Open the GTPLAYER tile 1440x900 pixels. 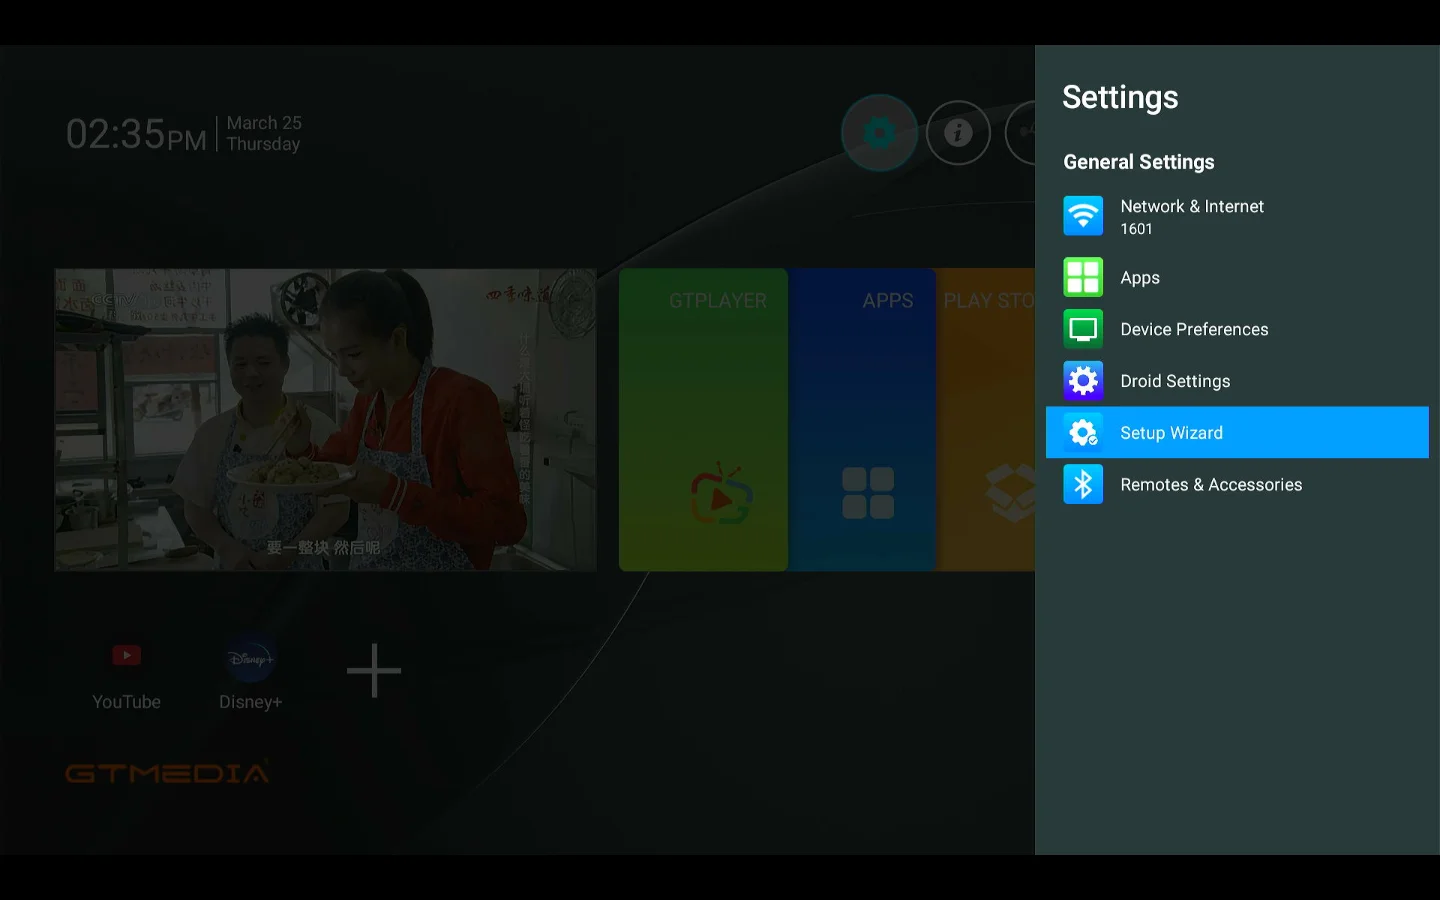pyautogui.click(x=703, y=420)
